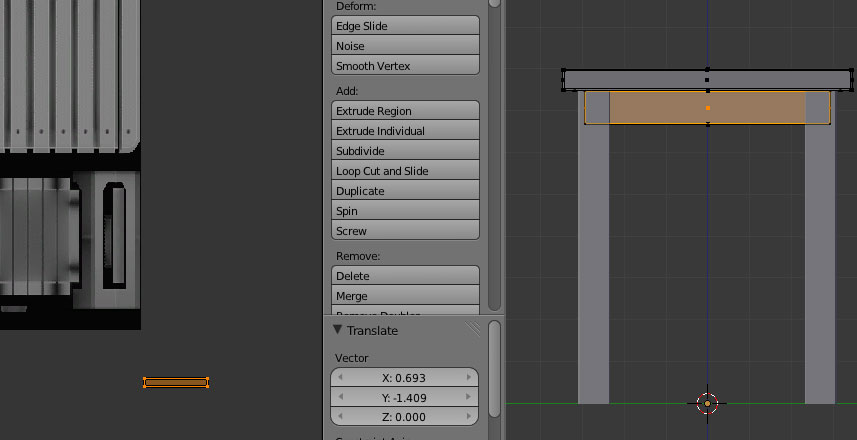Click the Smooth Vertex button

point(404,66)
